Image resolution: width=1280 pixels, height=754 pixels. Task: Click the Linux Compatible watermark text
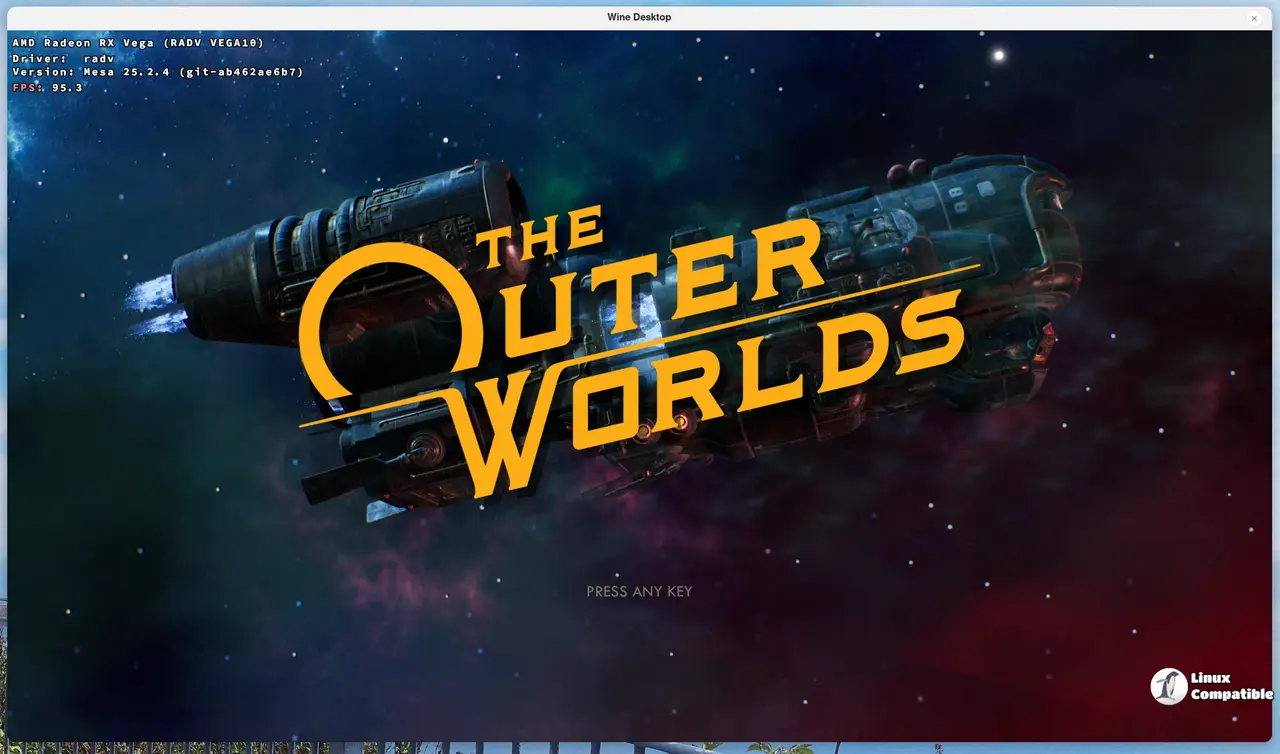(x=1231, y=686)
